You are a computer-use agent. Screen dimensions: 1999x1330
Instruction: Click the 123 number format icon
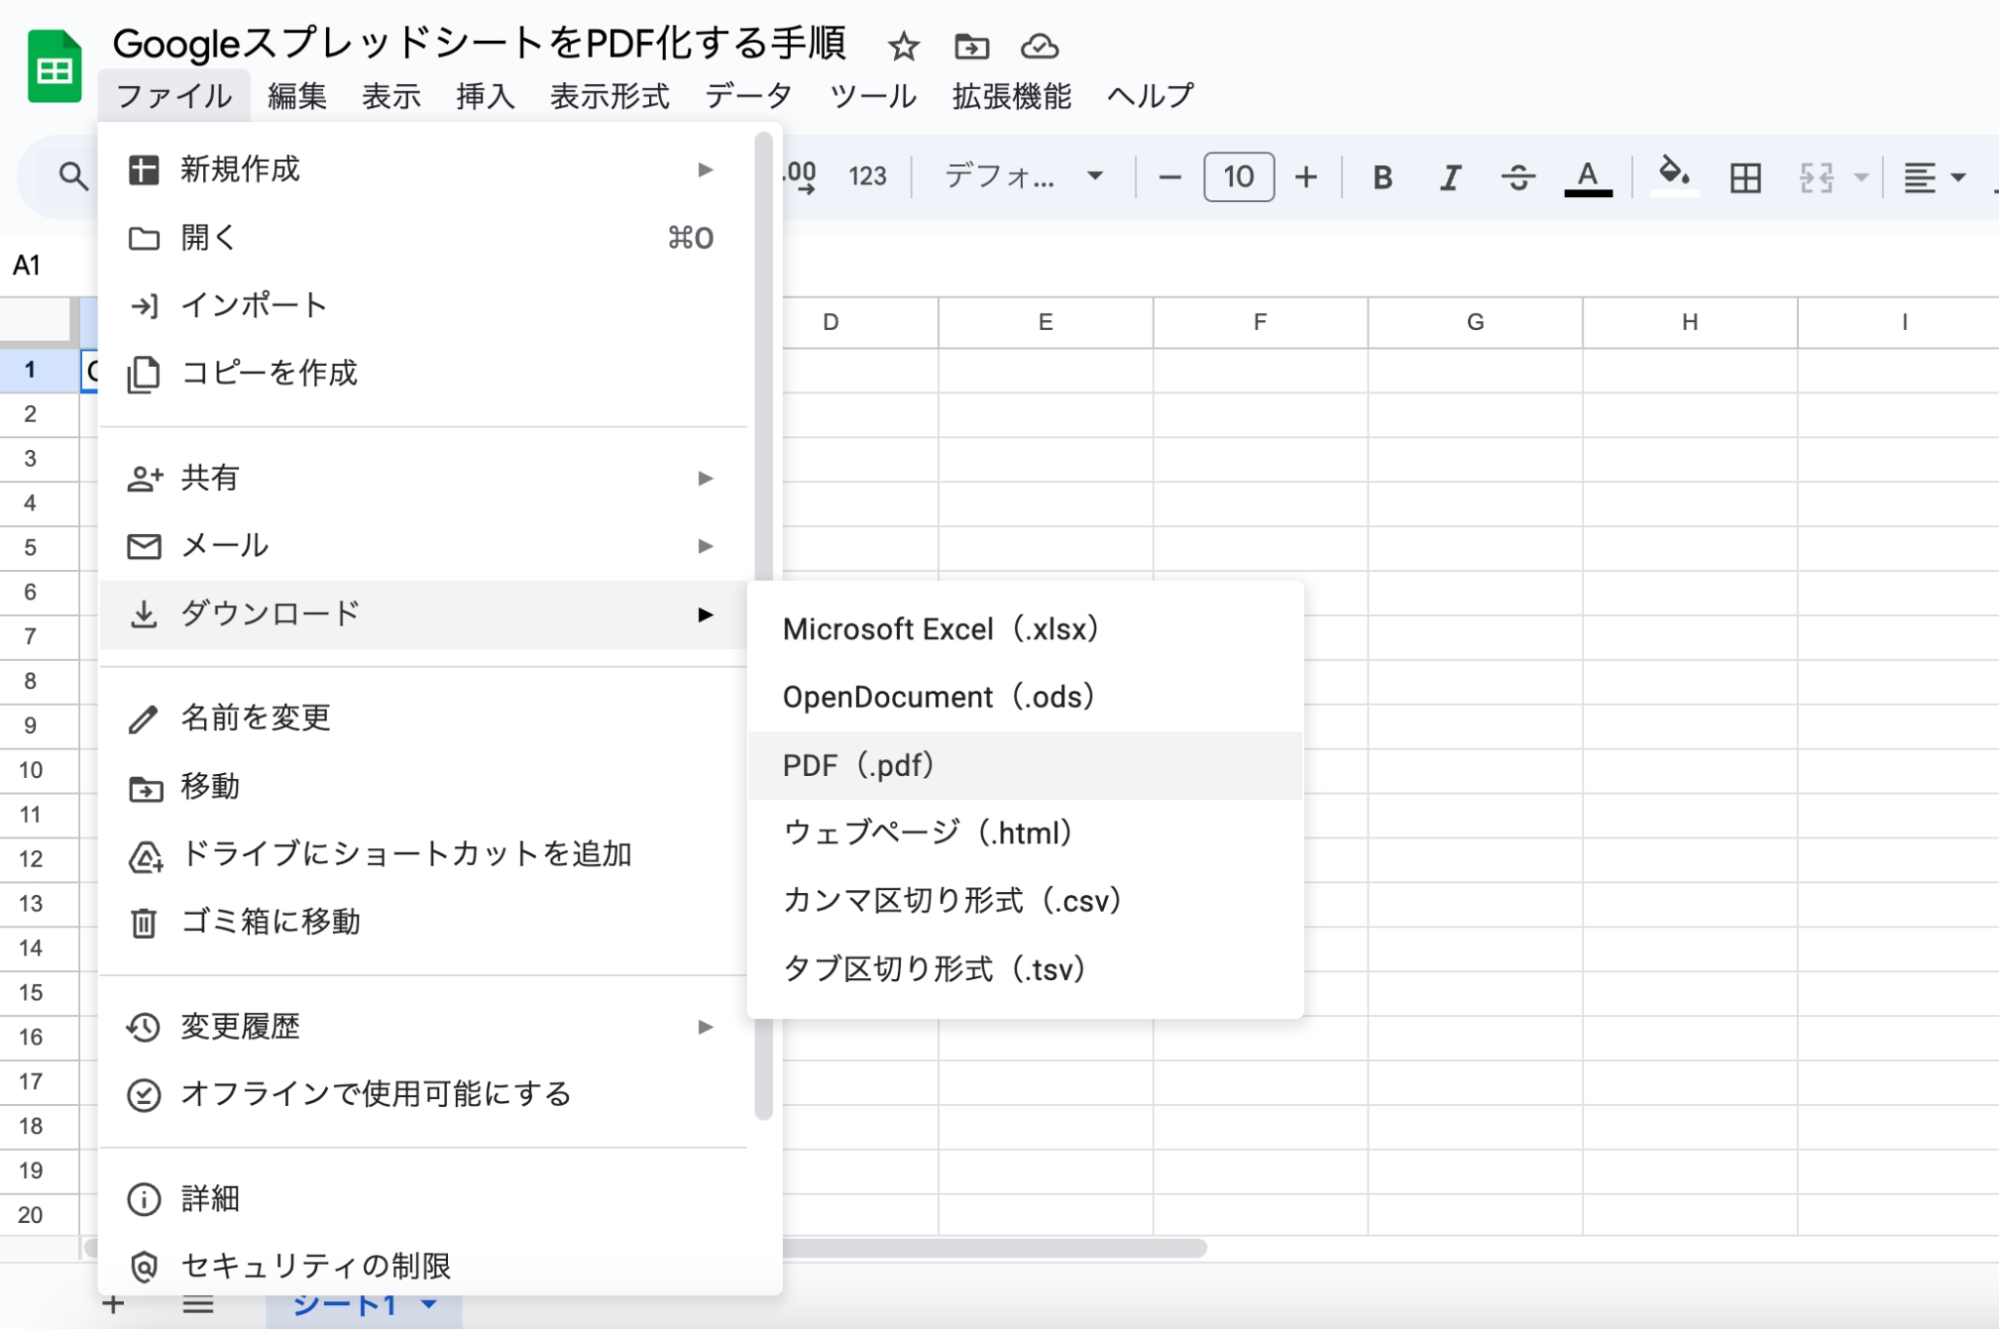866,176
